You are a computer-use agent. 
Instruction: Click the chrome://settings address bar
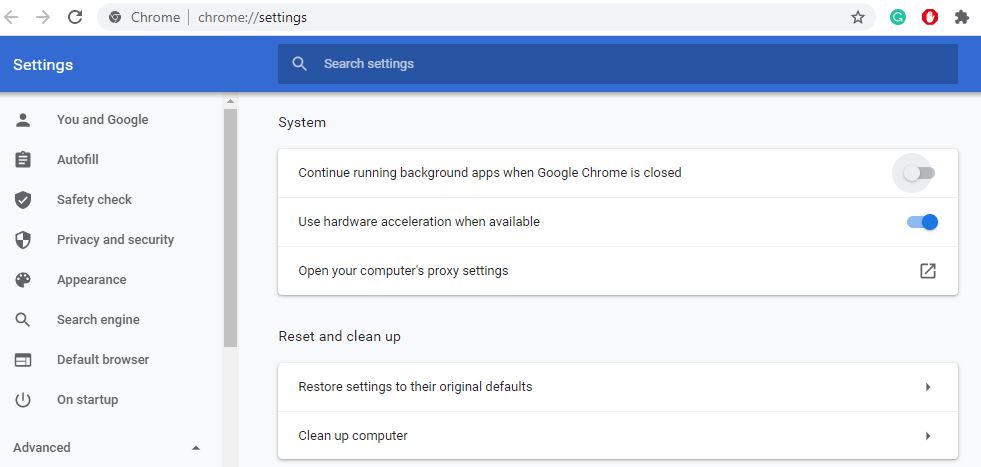coord(487,18)
